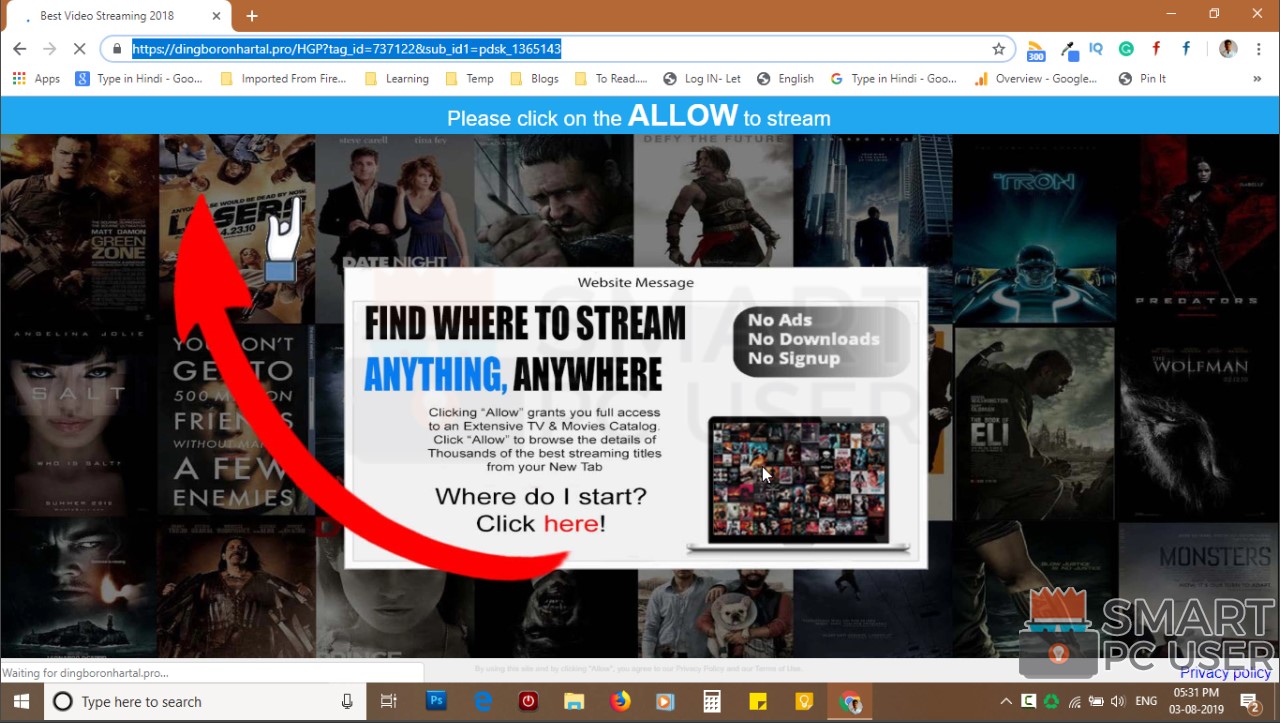
Task: Select the Best Video Streaming 2018 tab
Action: [110, 15]
